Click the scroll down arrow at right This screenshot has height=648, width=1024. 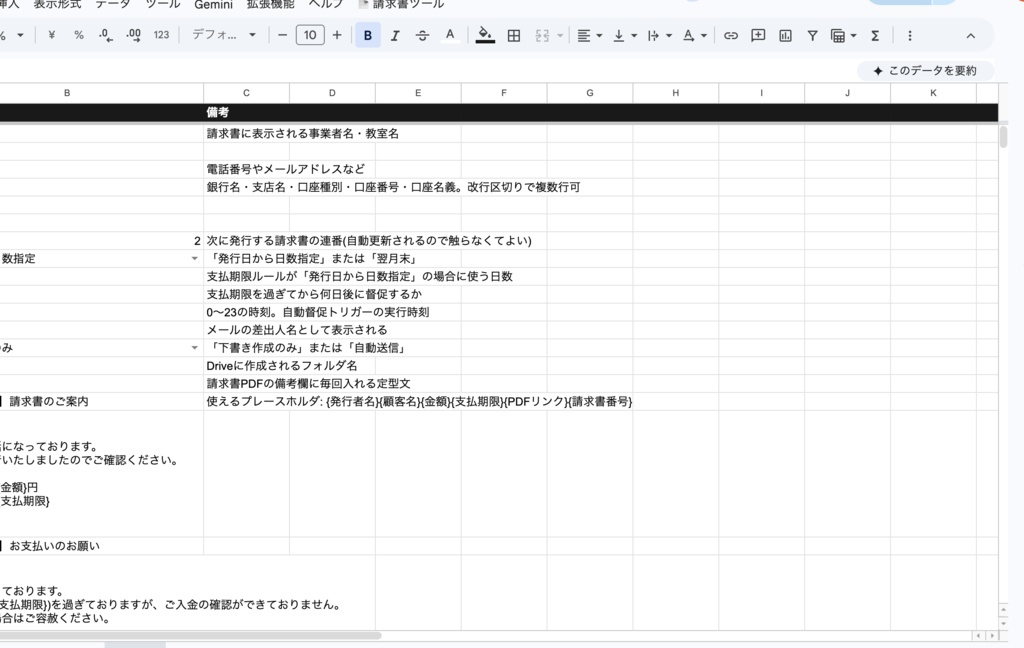click(x=1004, y=623)
